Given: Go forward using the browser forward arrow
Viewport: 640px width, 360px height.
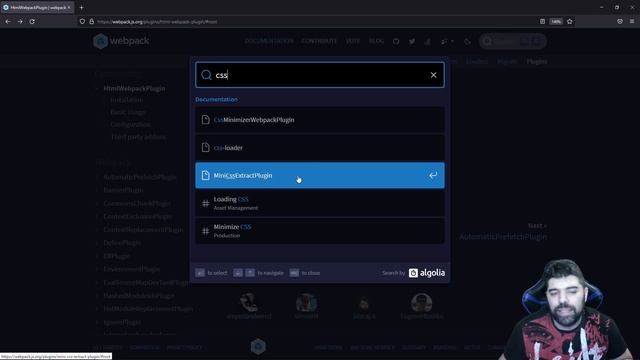Looking at the screenshot, I should 20,21.
